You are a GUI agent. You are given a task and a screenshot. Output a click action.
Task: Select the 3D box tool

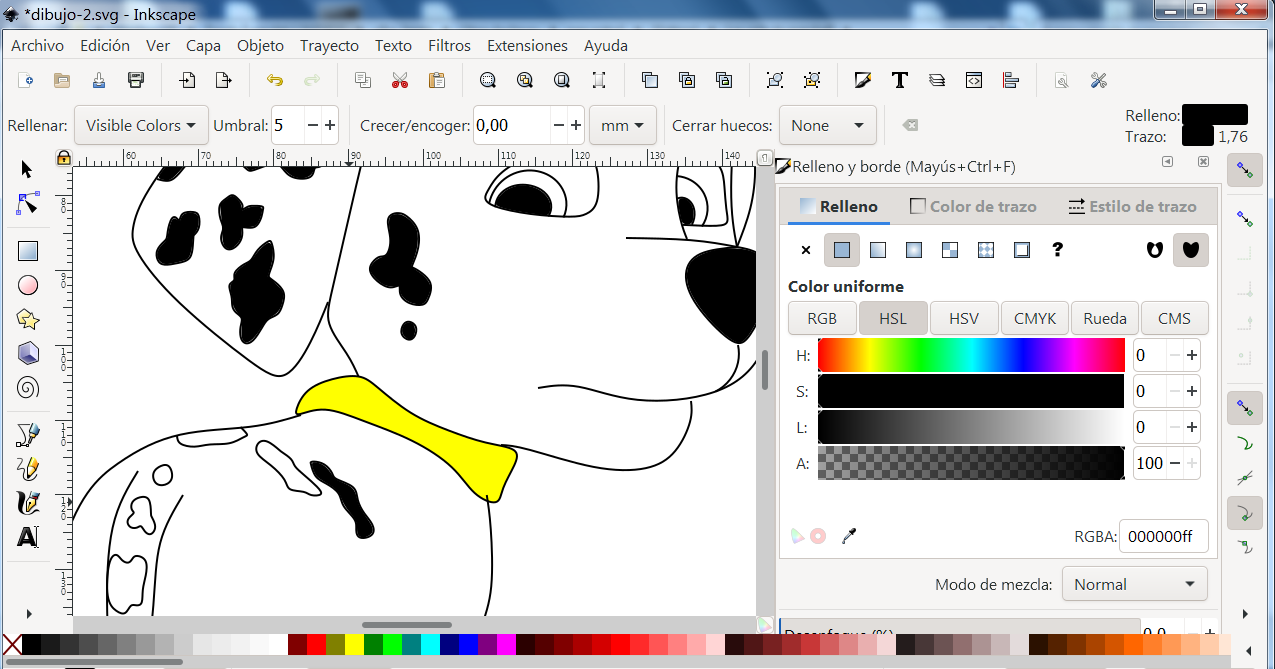[28, 353]
